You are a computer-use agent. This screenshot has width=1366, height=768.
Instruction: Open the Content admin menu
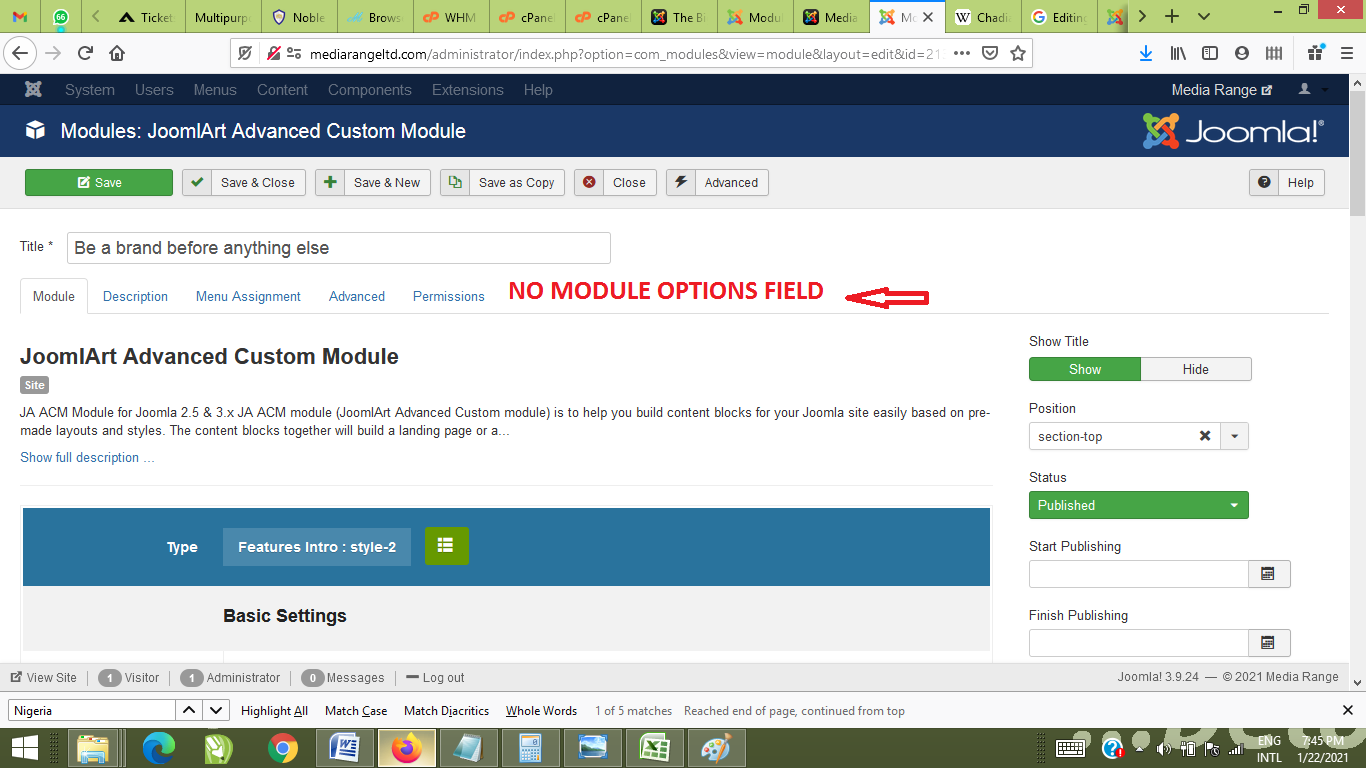pyautogui.click(x=282, y=90)
